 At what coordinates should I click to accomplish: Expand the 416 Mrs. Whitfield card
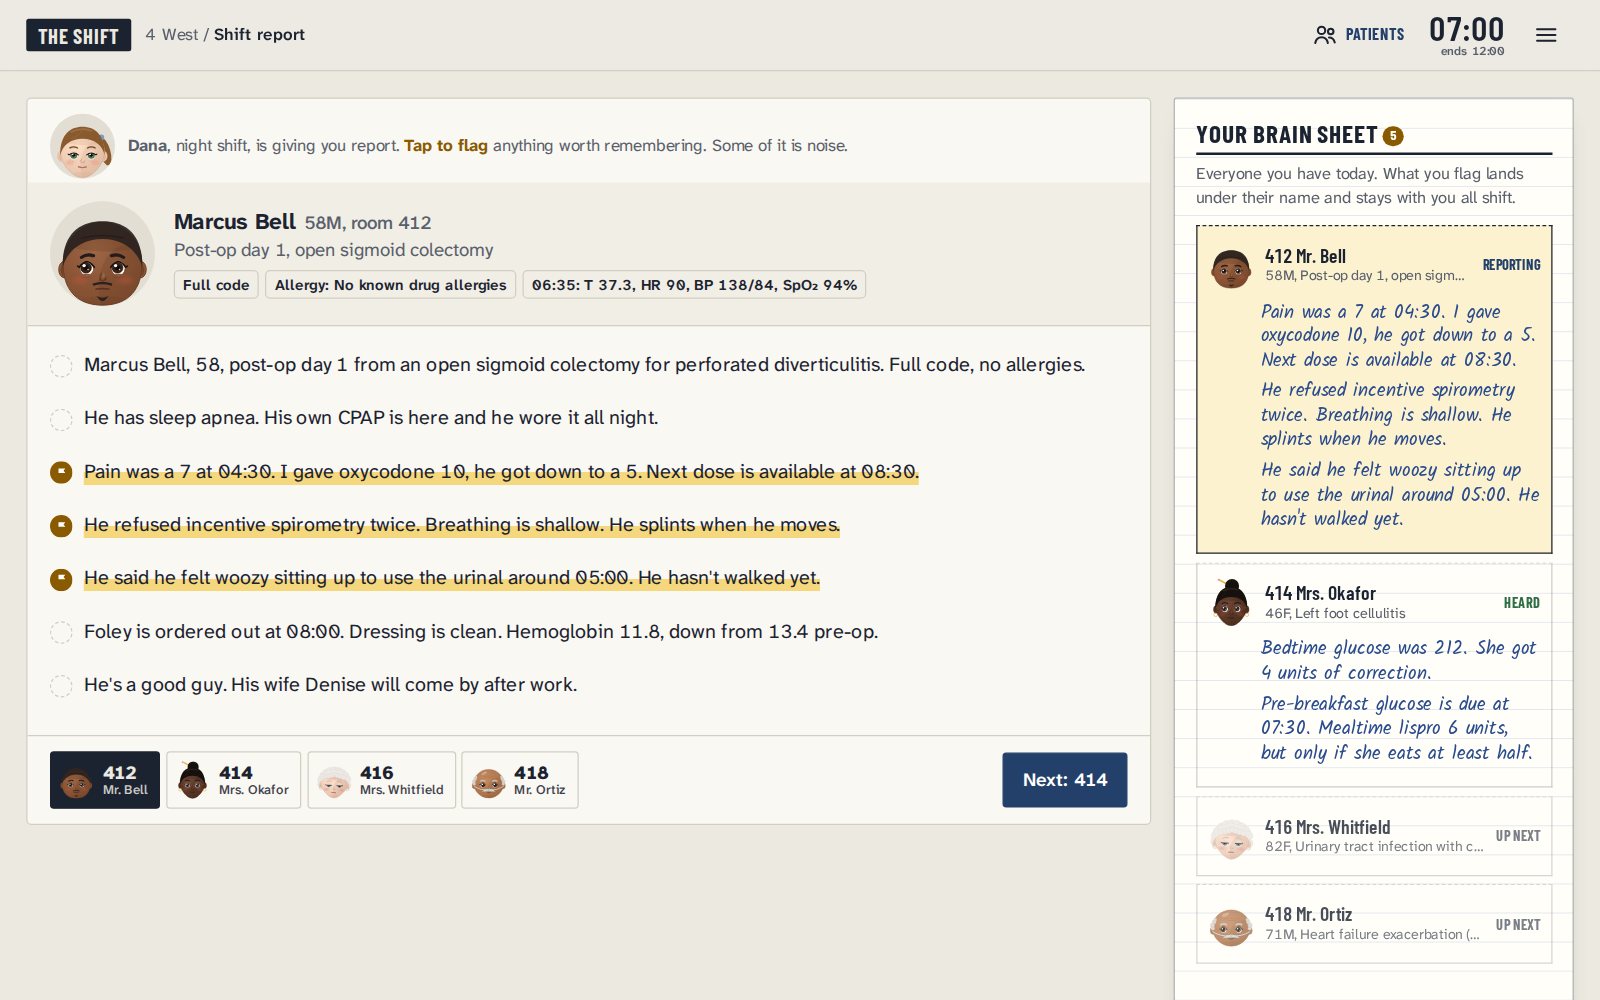coord(1374,836)
